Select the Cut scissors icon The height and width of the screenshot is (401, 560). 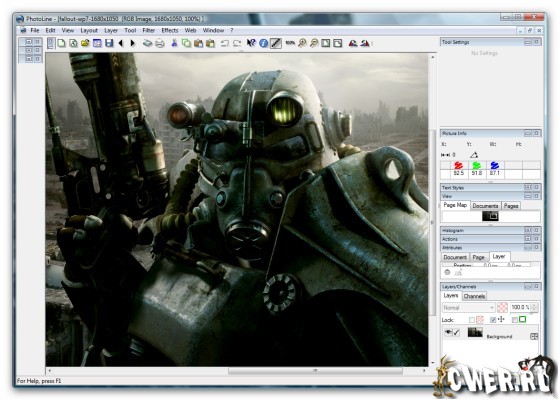(x=174, y=44)
